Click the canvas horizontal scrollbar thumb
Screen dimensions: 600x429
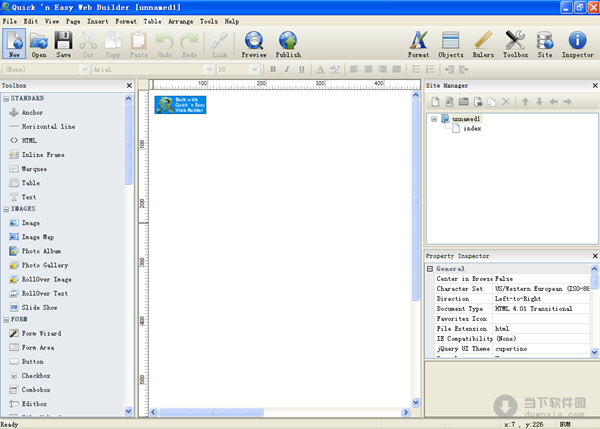point(211,412)
